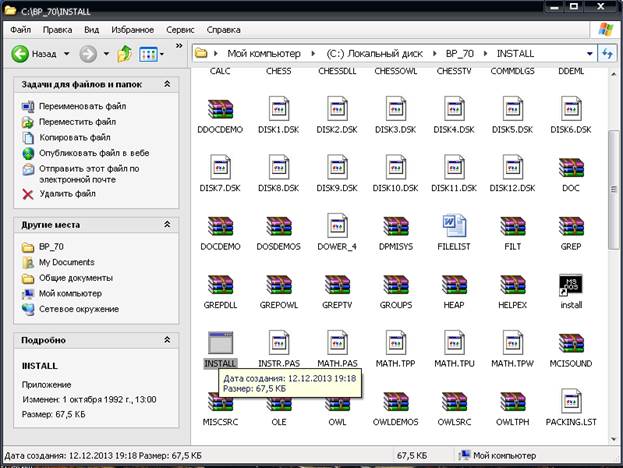623x468 pixels.
Task: Open Сетевое окружение from other places
Action: tap(79, 309)
